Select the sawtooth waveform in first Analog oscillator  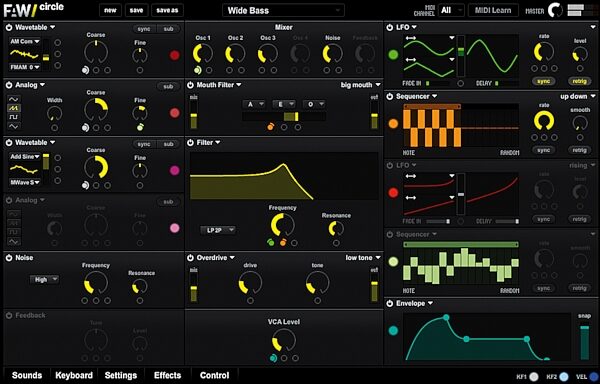coord(14,108)
